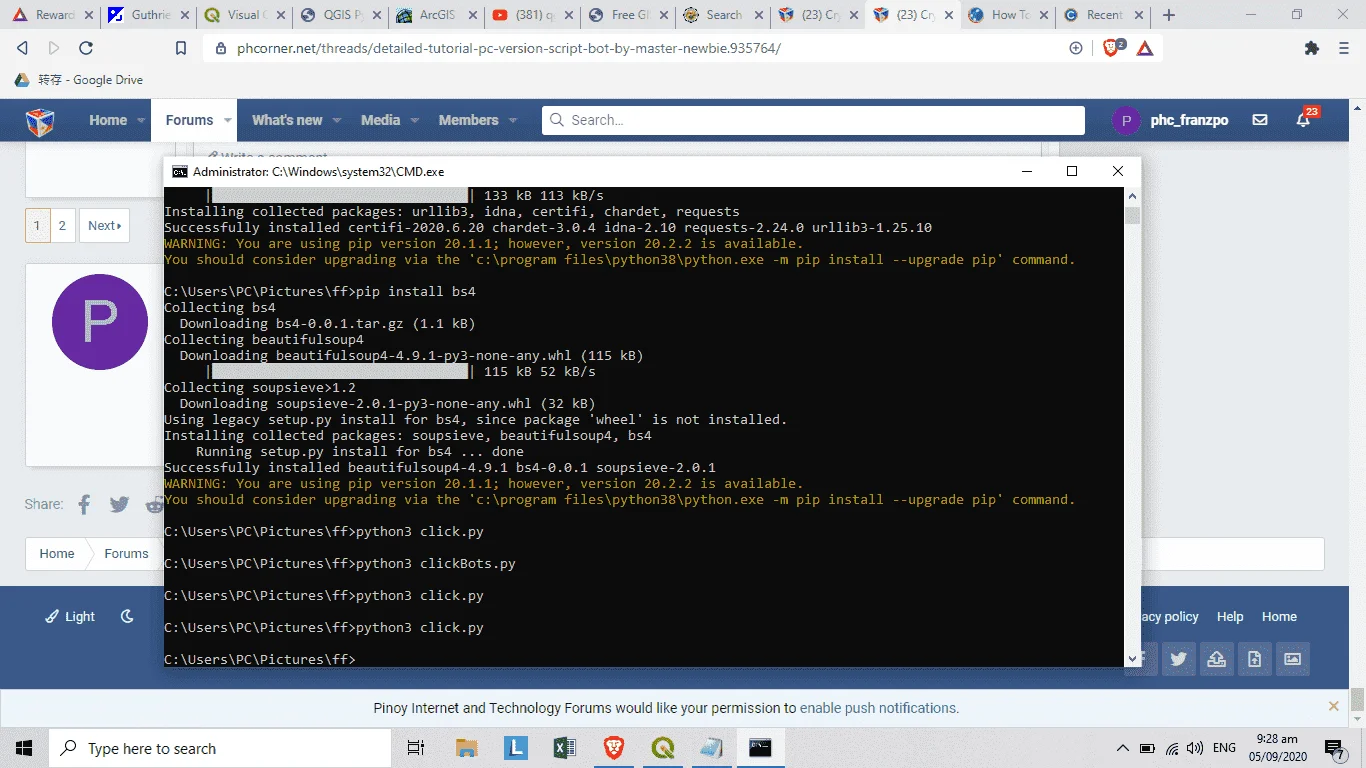1366x768 pixels.
Task: Expand the Forums nav dropdown arrow
Action: 228,120
